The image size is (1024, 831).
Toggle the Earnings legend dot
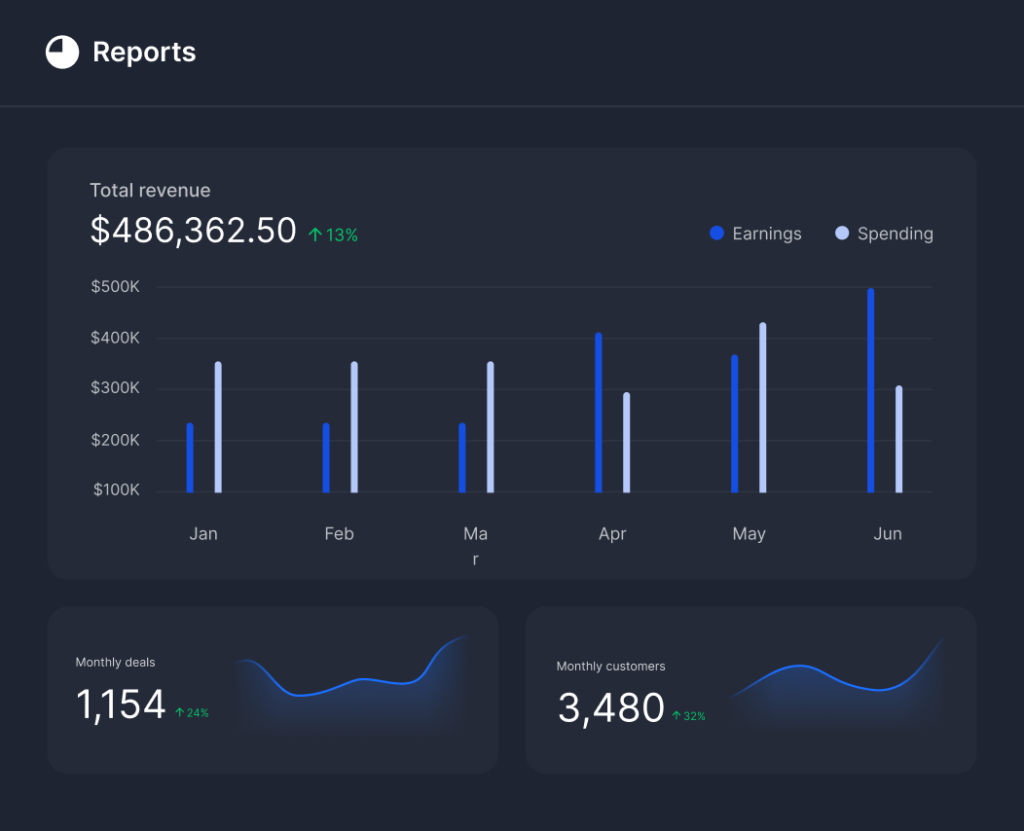tap(716, 233)
